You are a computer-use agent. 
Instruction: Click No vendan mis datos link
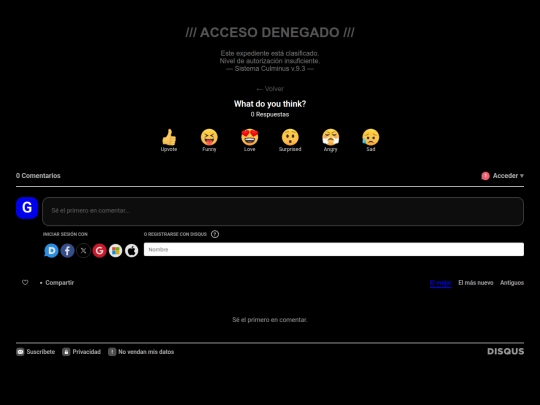coord(141,352)
